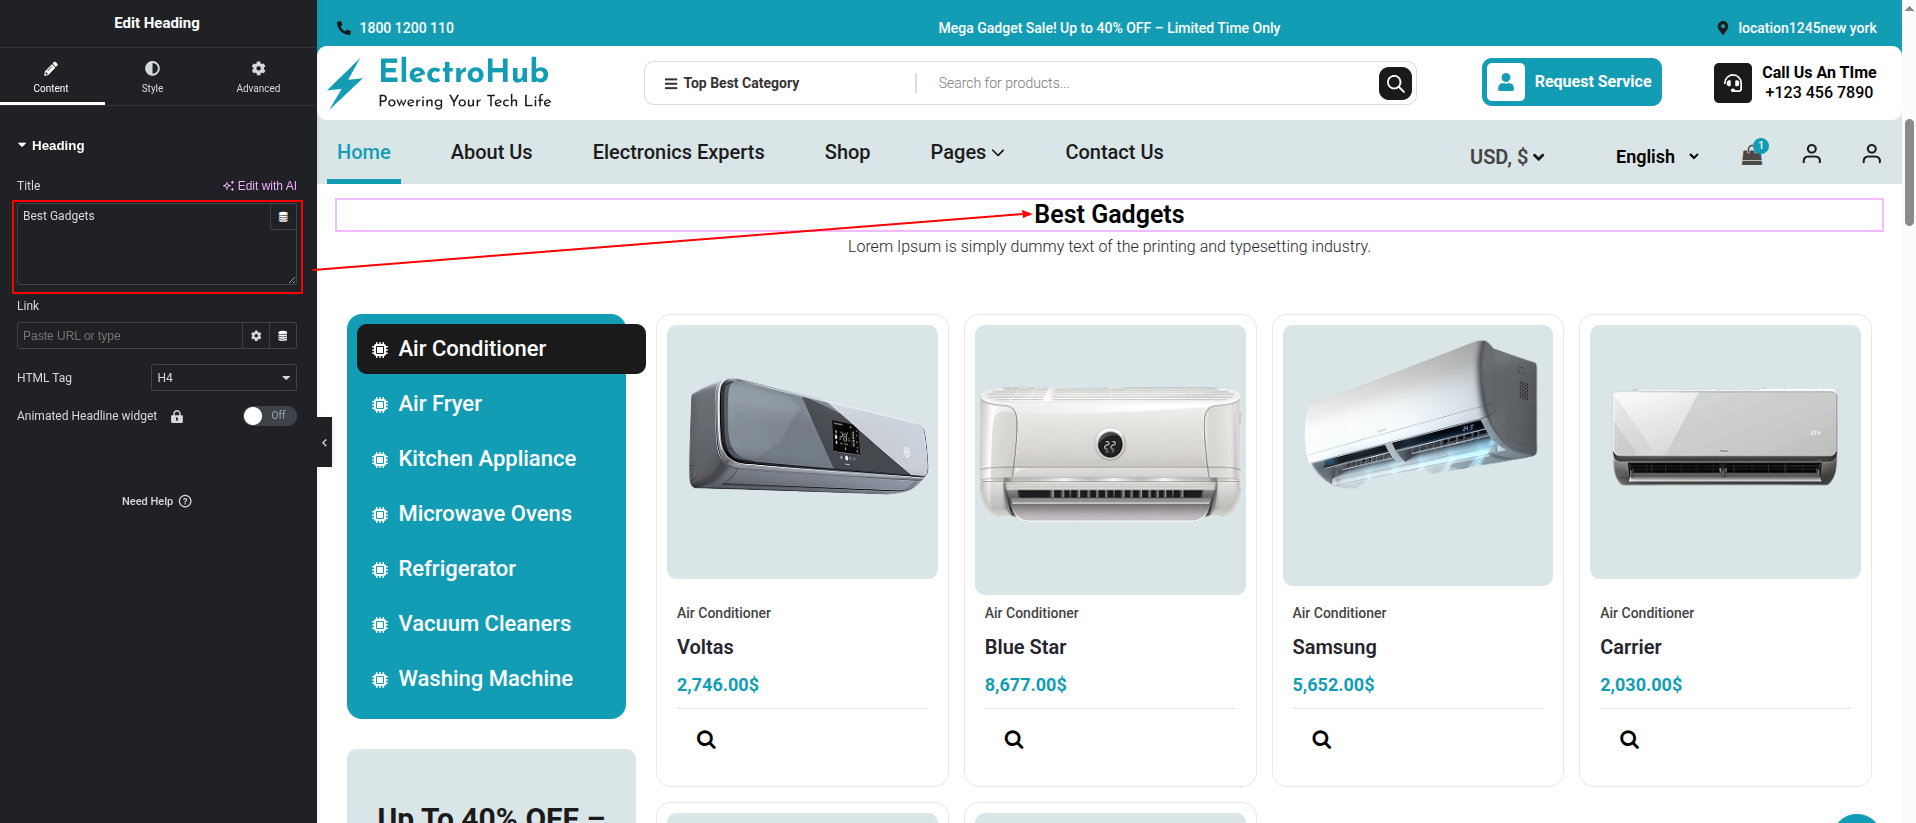Click the Paste URL link input field
This screenshot has height=823, width=1916.
tap(129, 336)
